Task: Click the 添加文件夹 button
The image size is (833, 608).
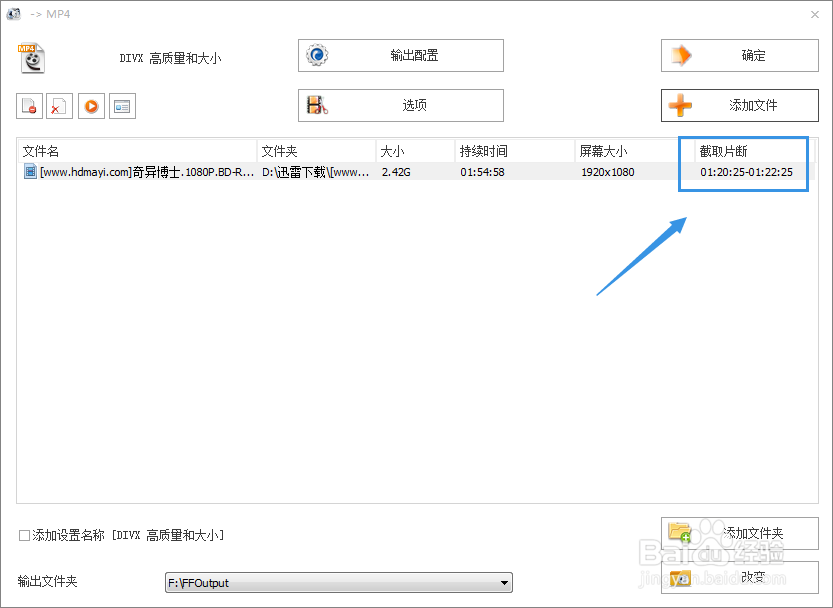Action: [x=740, y=533]
